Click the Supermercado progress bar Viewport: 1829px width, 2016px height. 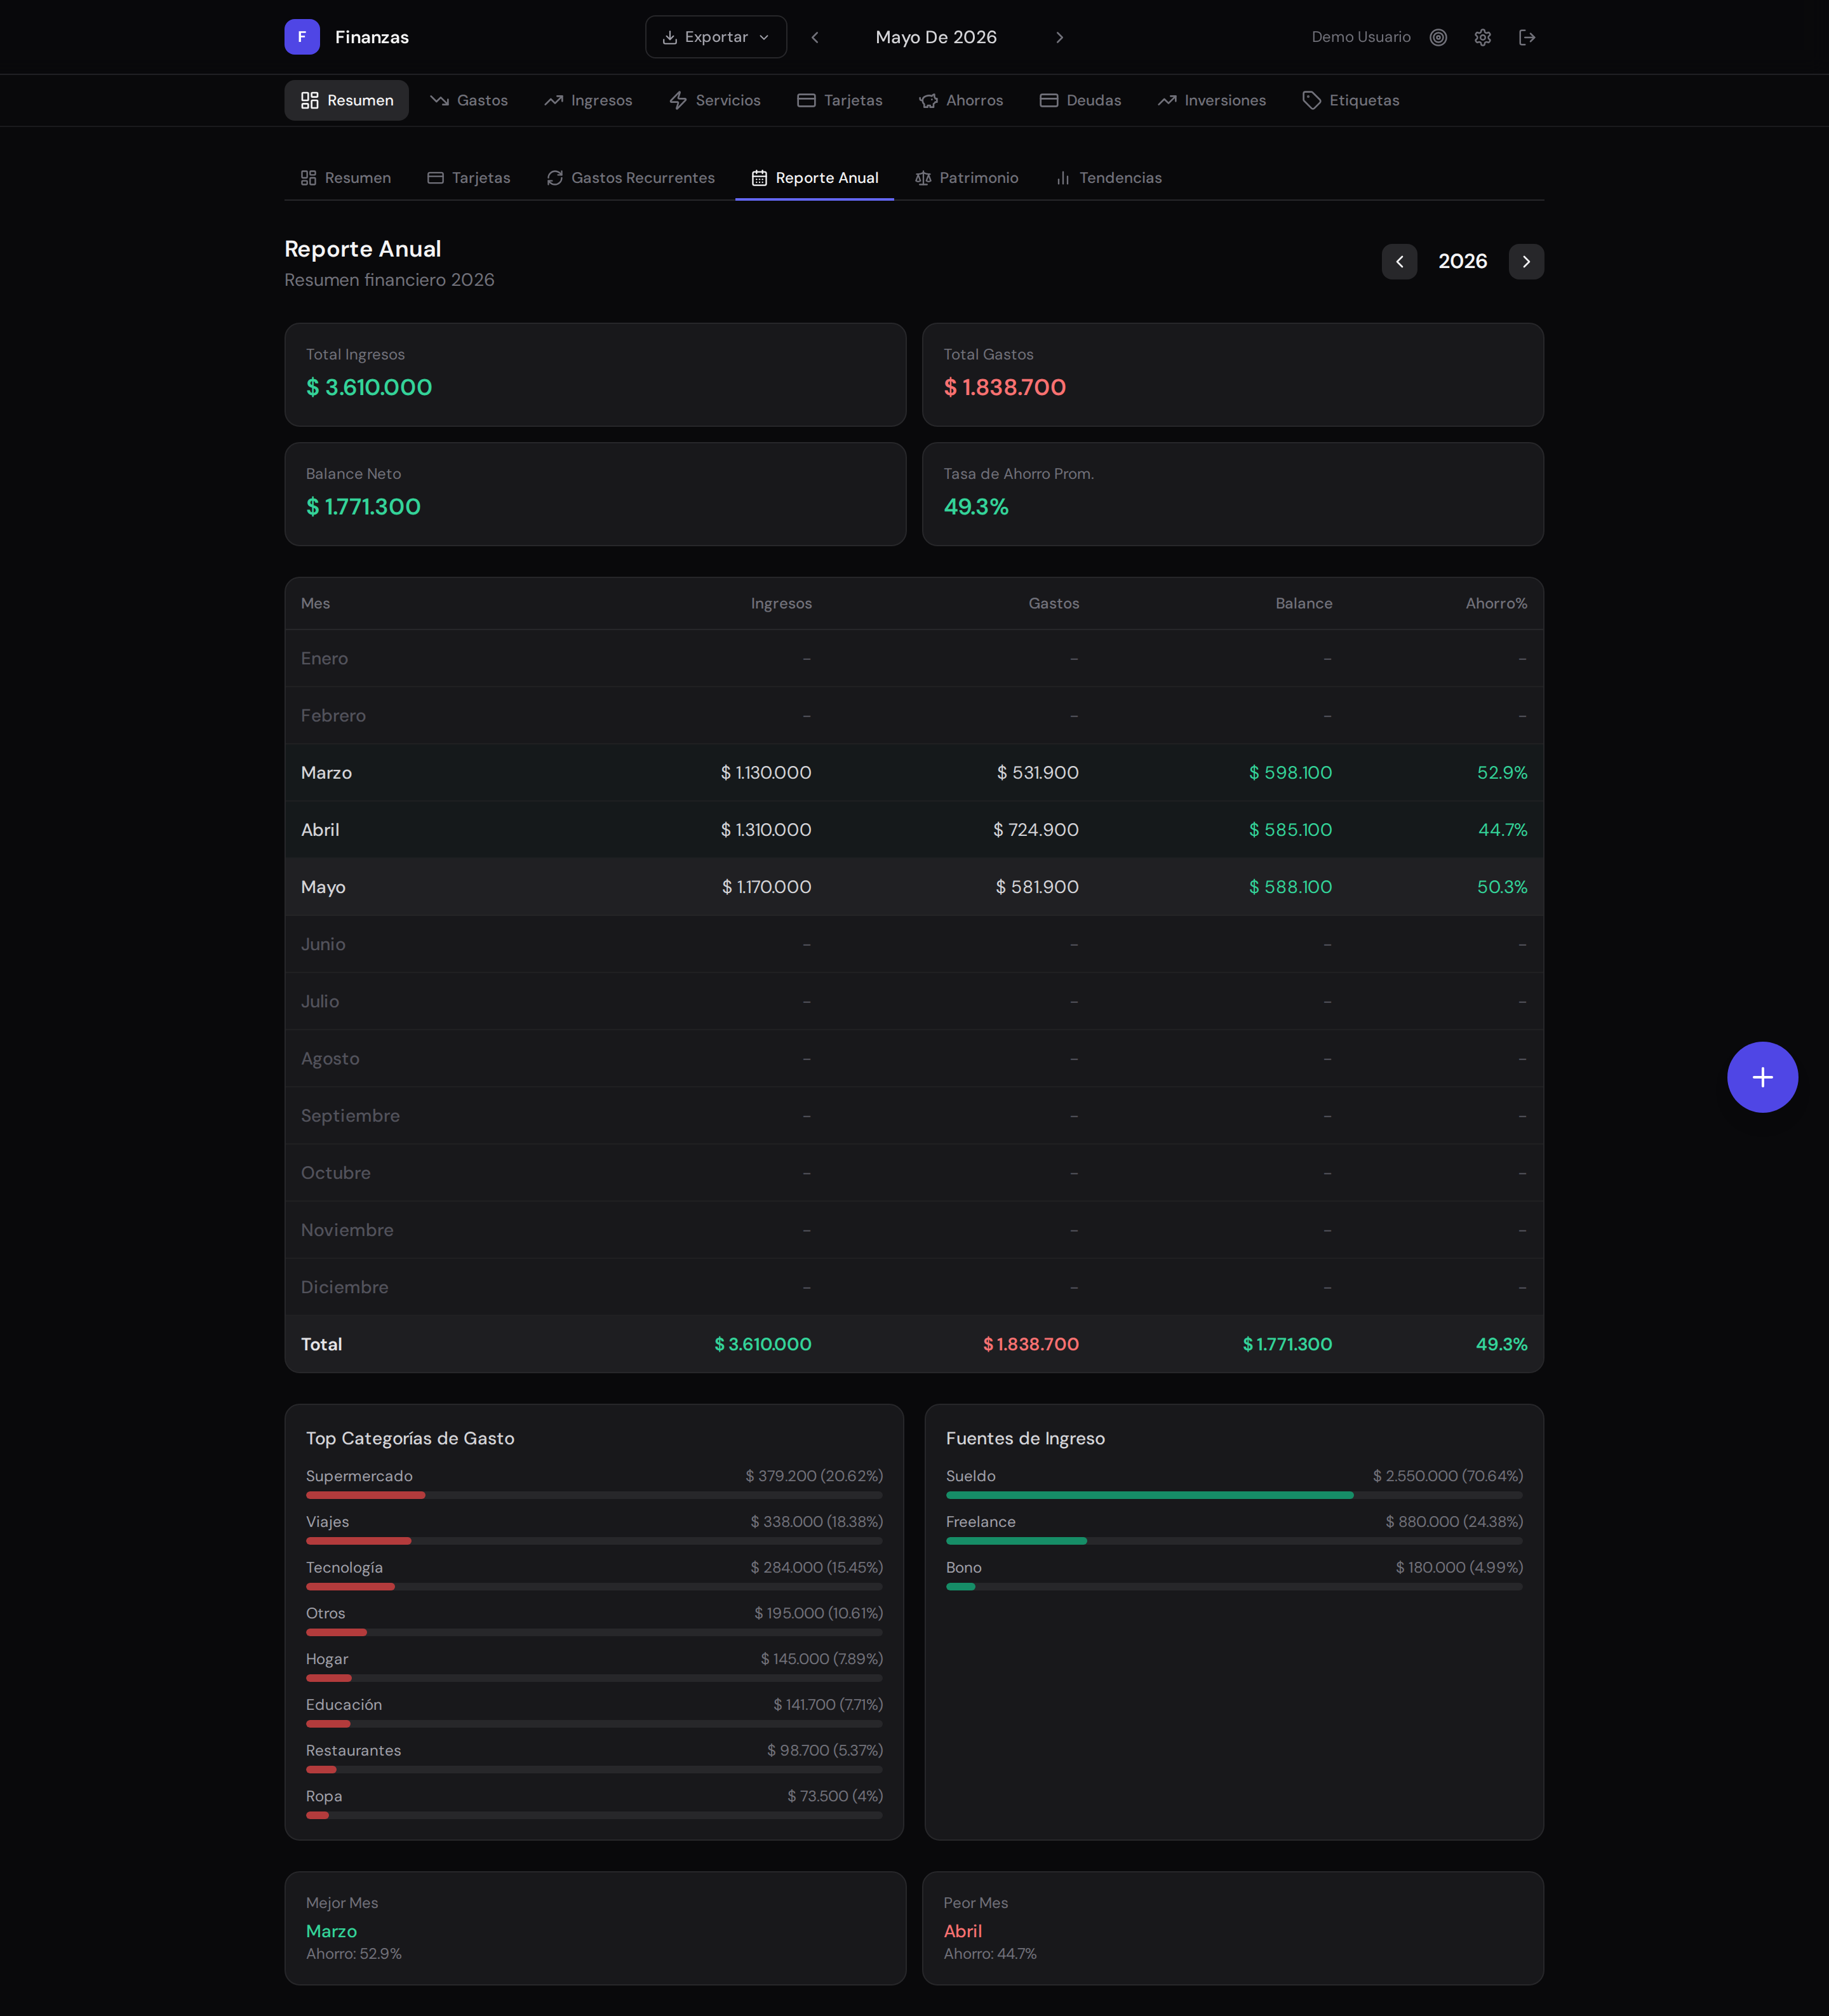(x=594, y=1495)
